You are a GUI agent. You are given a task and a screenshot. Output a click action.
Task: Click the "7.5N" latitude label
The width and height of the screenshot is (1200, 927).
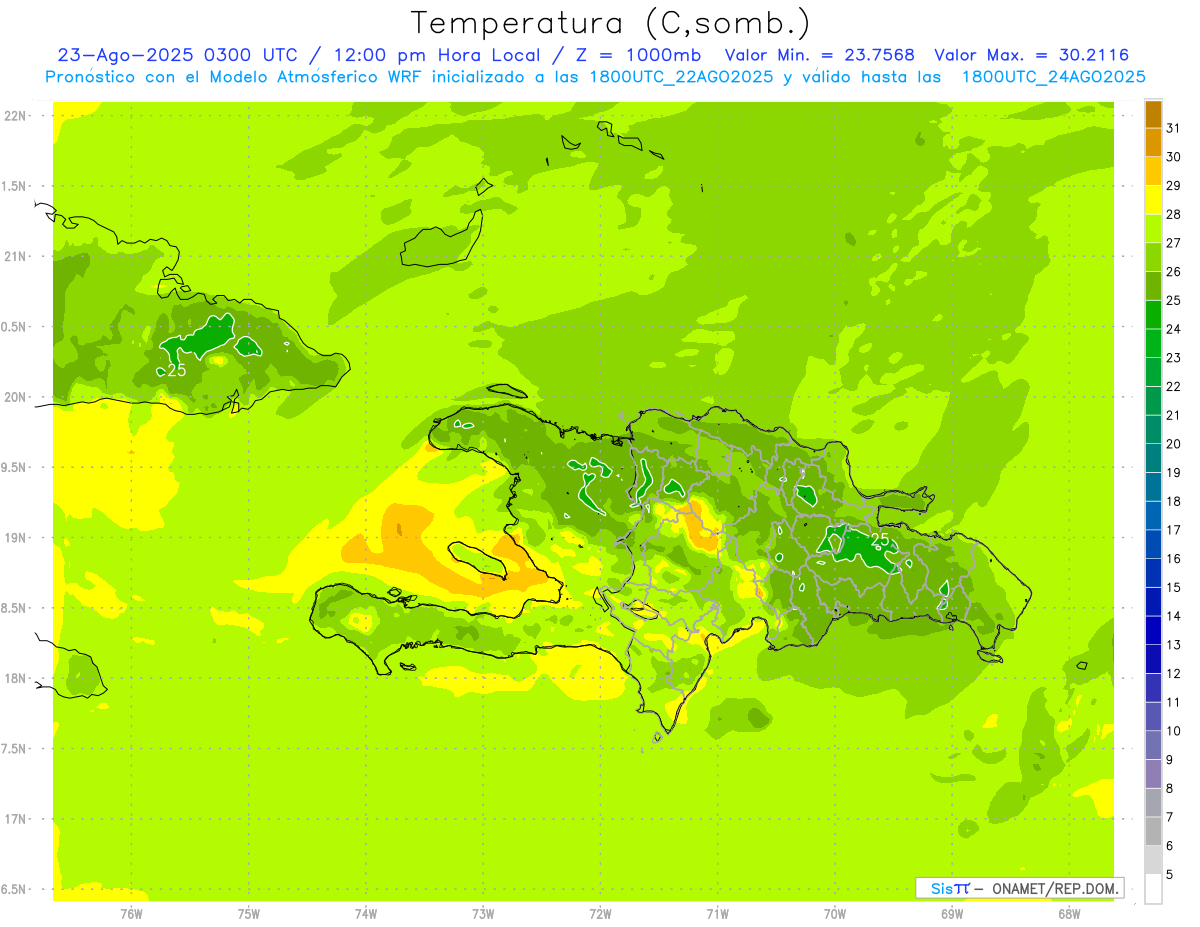pos(14,749)
